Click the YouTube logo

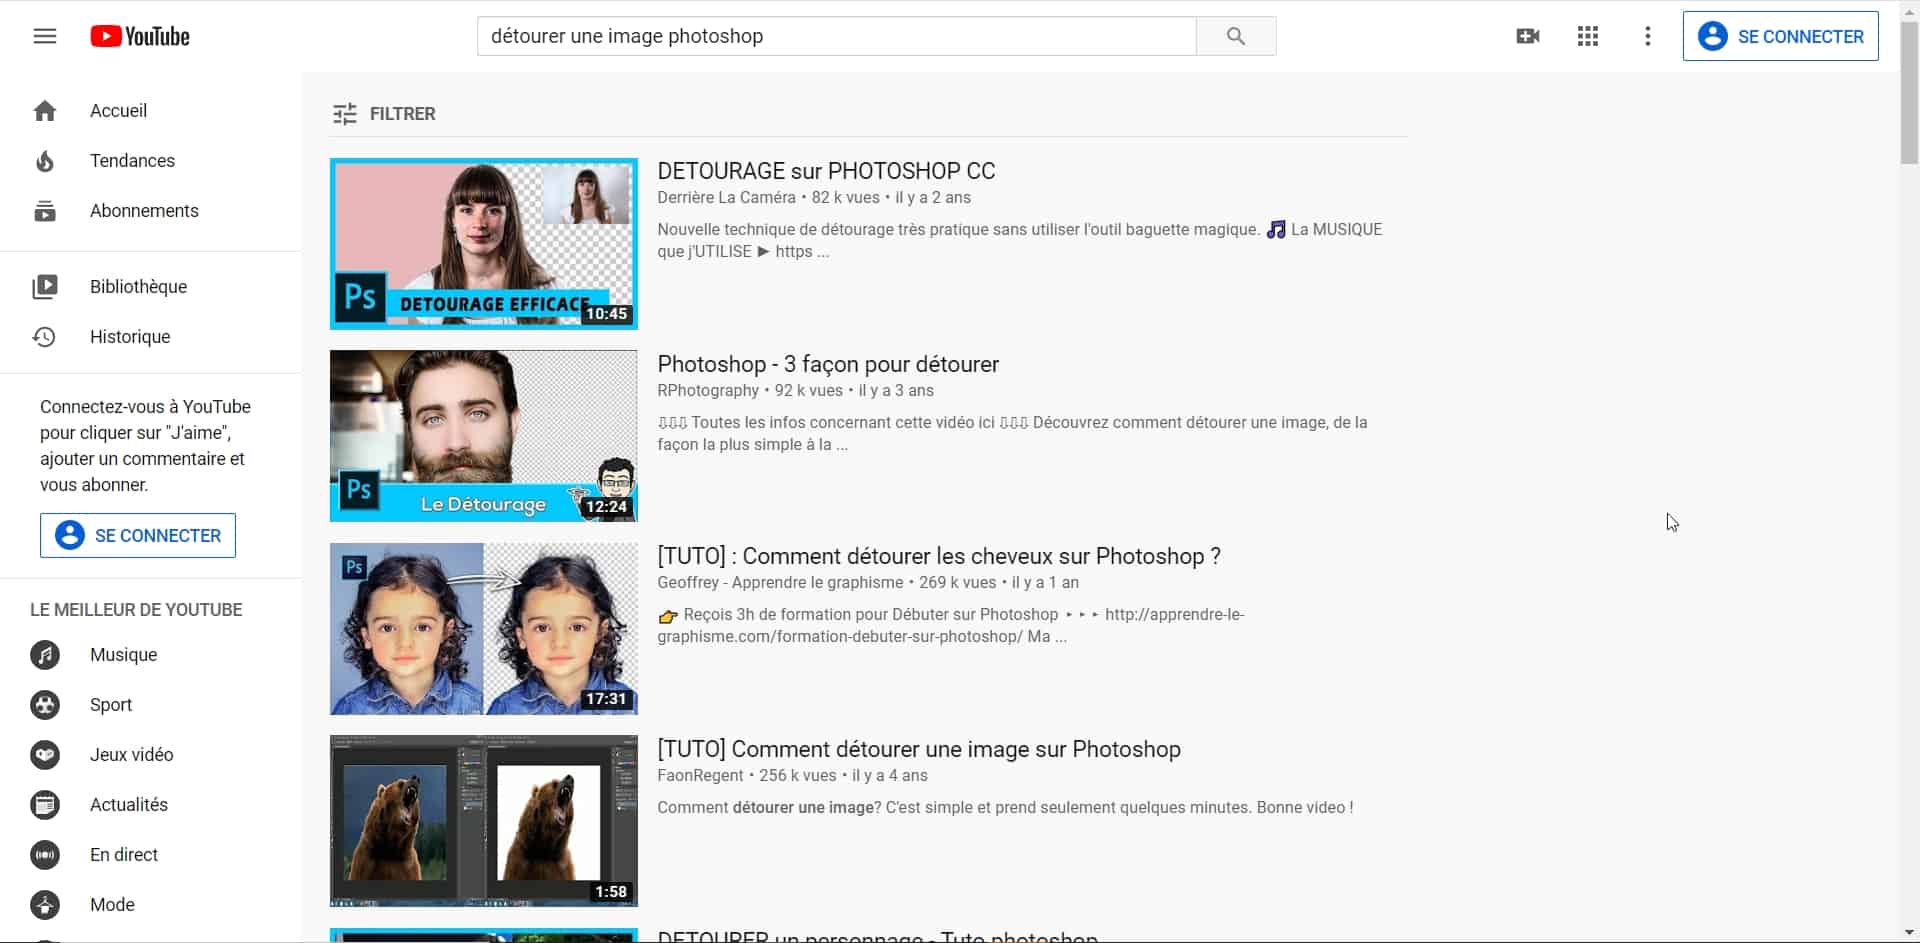140,37
